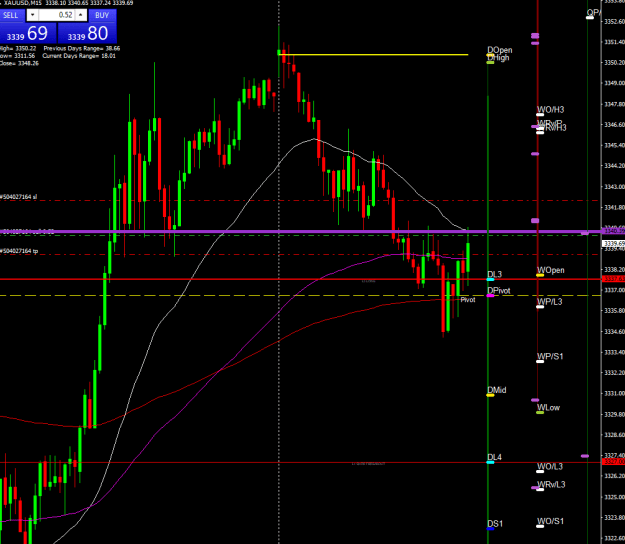Click the yellow WOpen marker dash
Viewport: 625px width, 544px height.
pyautogui.click(x=540, y=275)
